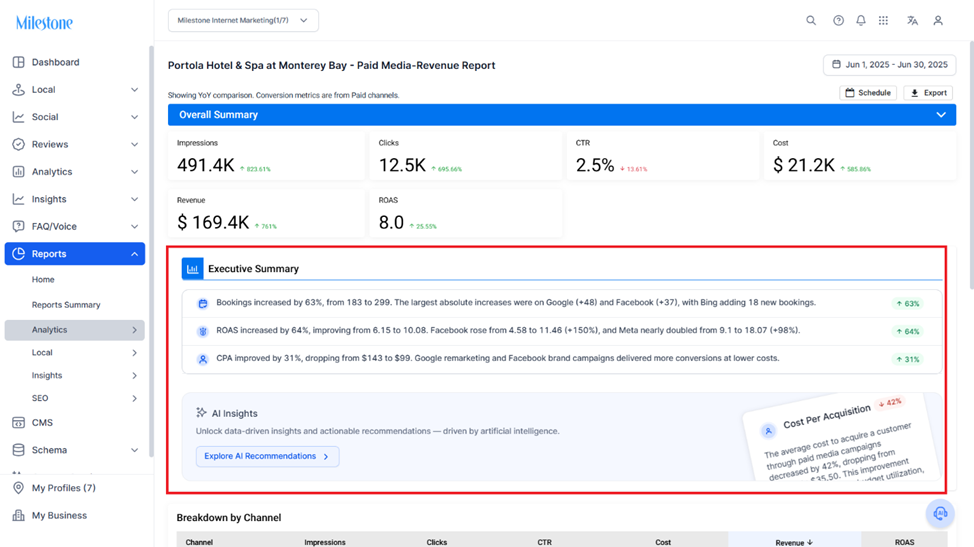Click the Analytics bar-chart sidebar icon

point(19,171)
